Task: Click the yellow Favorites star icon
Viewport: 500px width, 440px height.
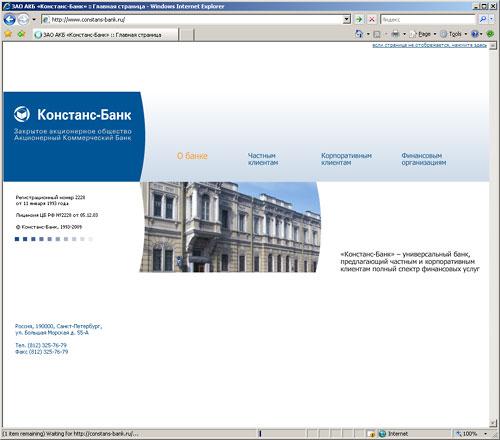Action: click(x=8, y=34)
